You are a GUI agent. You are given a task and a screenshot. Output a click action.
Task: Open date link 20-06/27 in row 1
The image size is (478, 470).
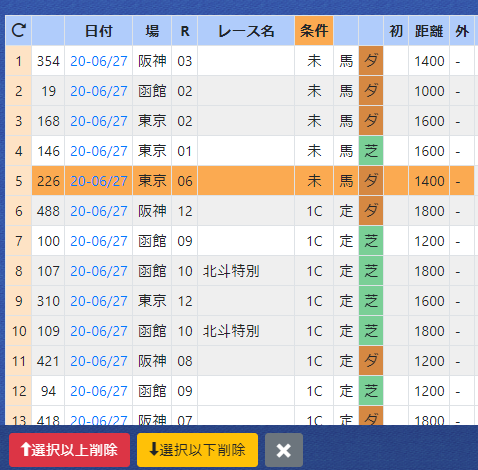pos(99,61)
